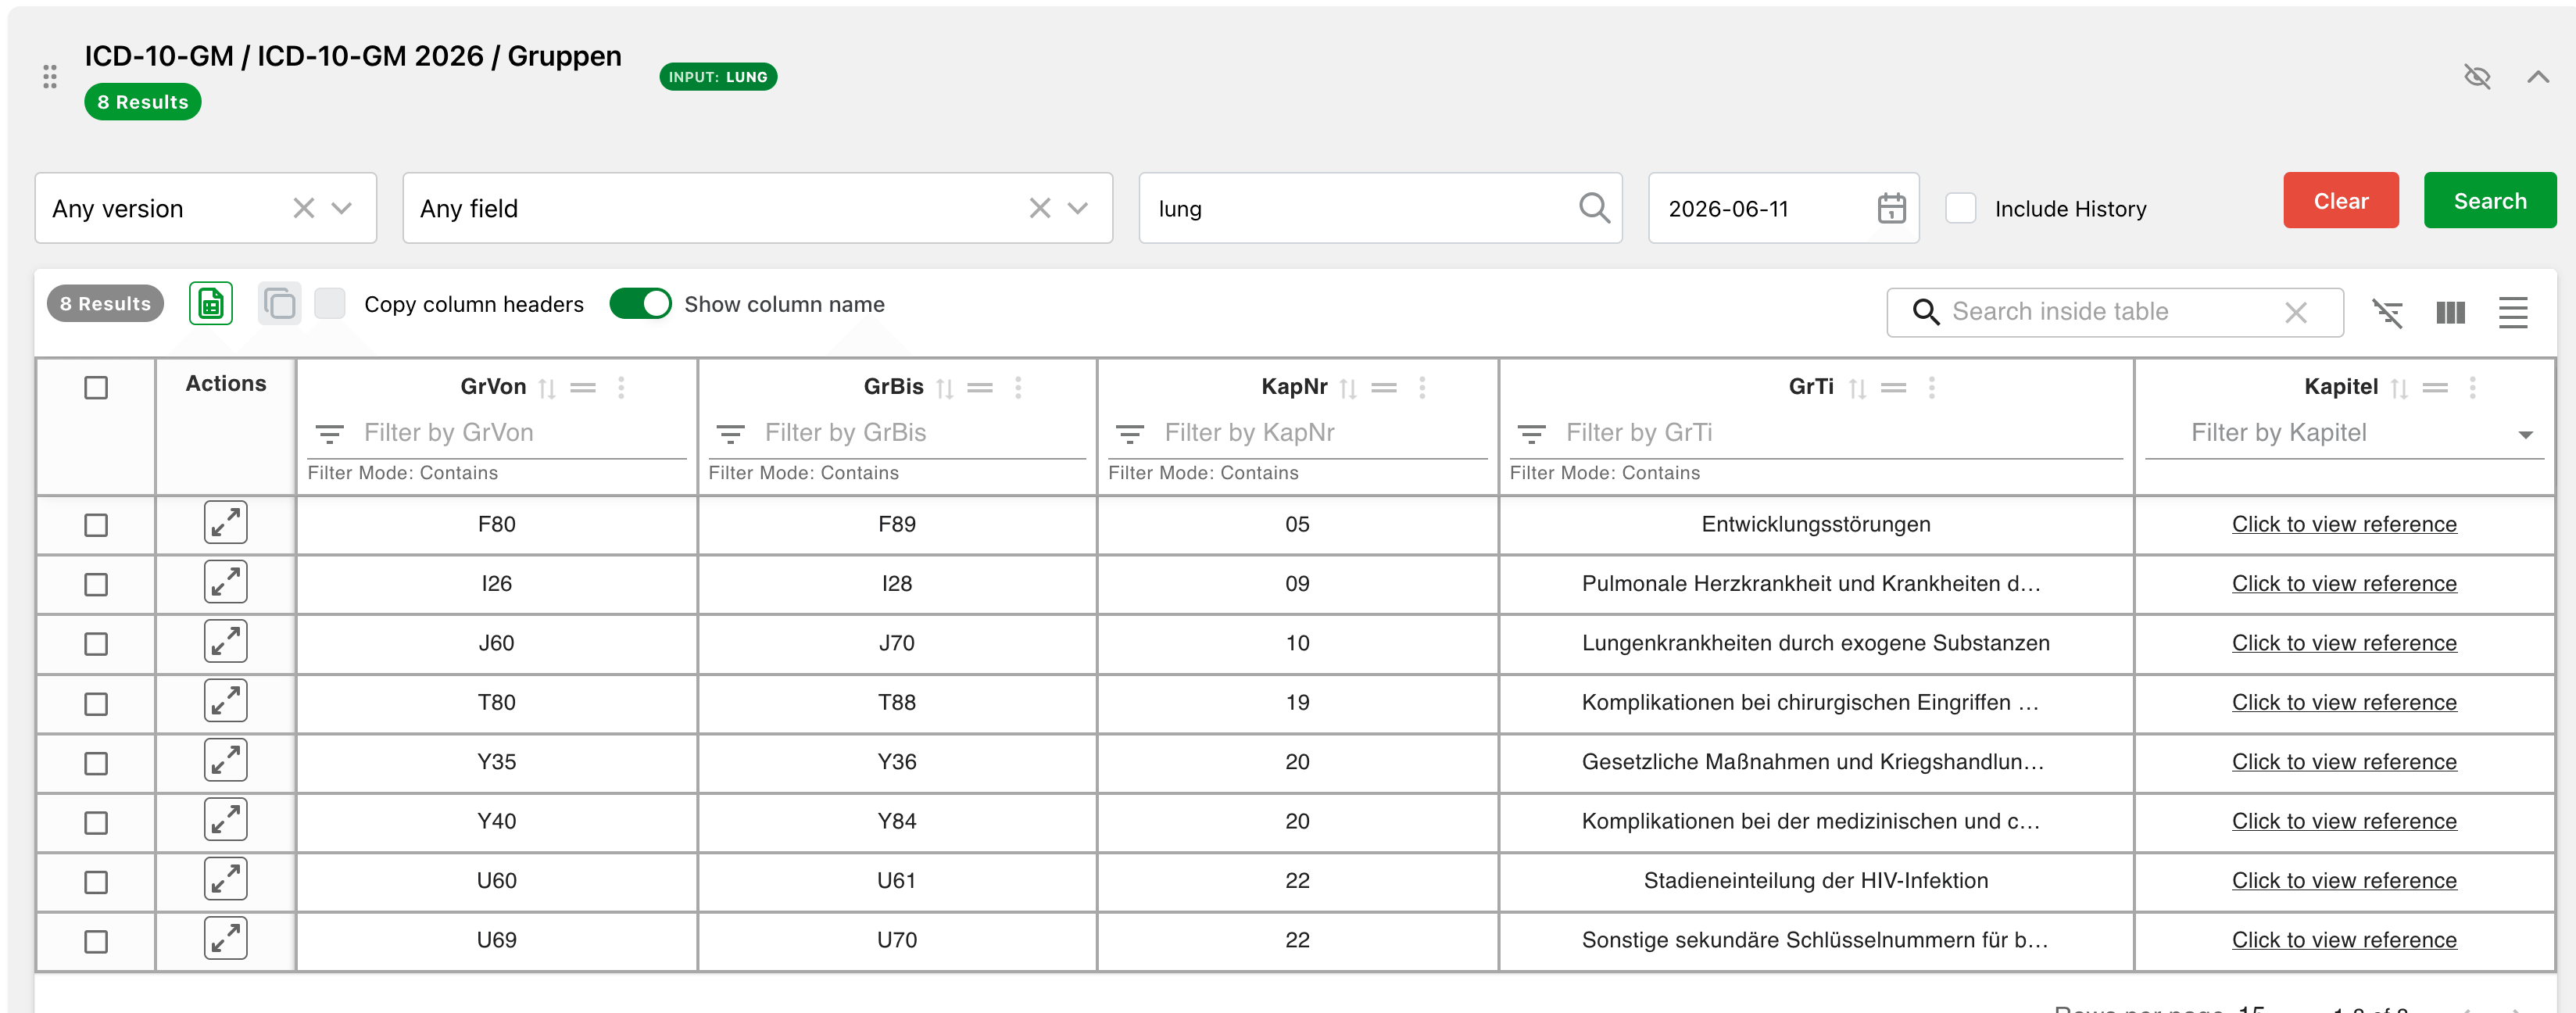Collapse the Gruppen panel chevron

[x=2538, y=77]
